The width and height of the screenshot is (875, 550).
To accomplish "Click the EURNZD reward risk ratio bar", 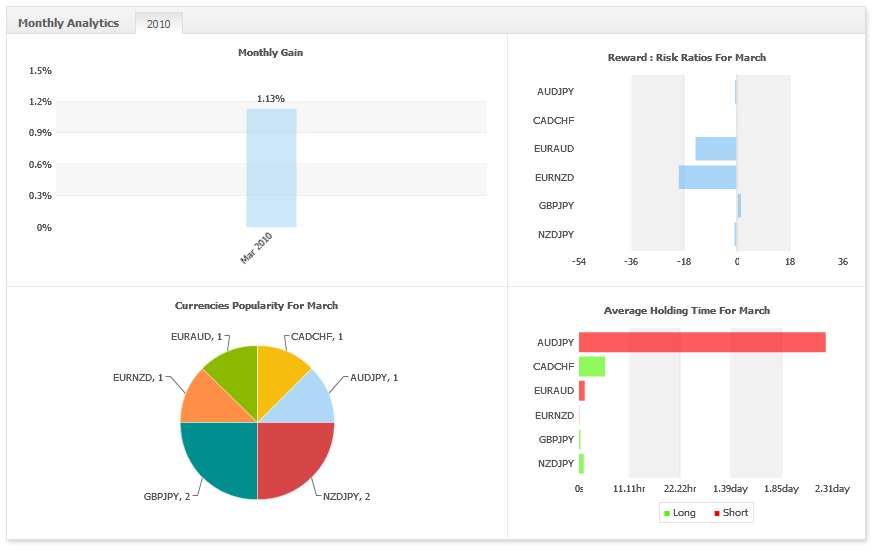I will point(708,177).
